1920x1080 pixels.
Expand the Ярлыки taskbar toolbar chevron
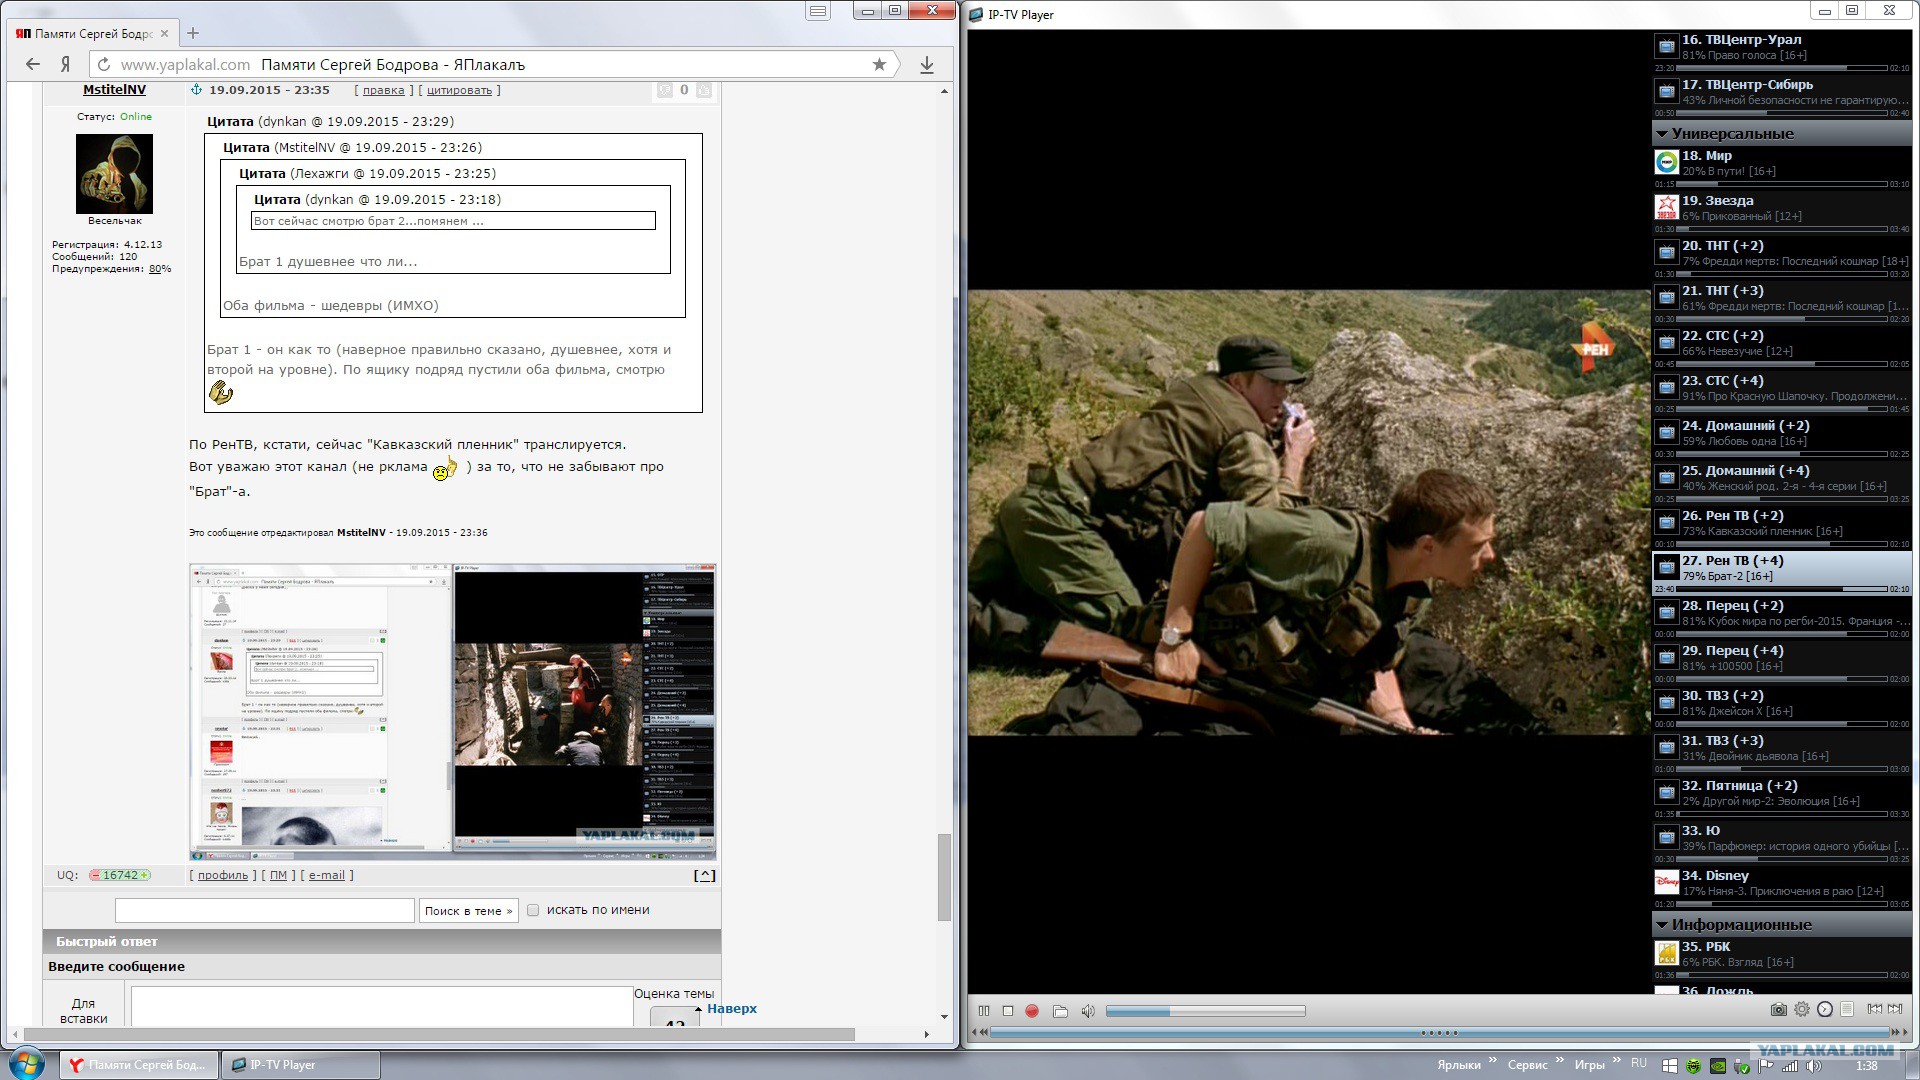1493,1061
